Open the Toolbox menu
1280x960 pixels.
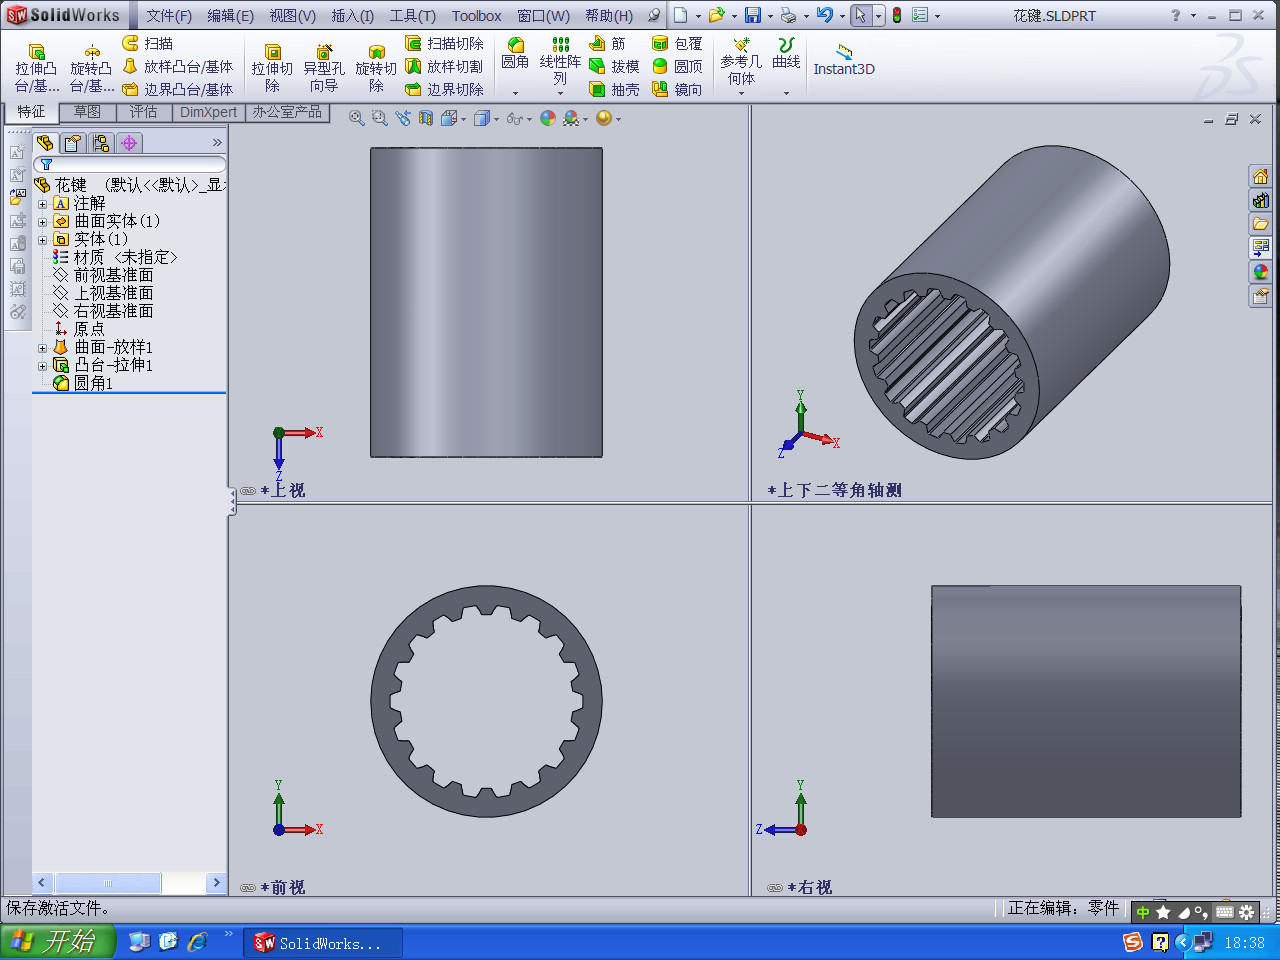tap(476, 15)
